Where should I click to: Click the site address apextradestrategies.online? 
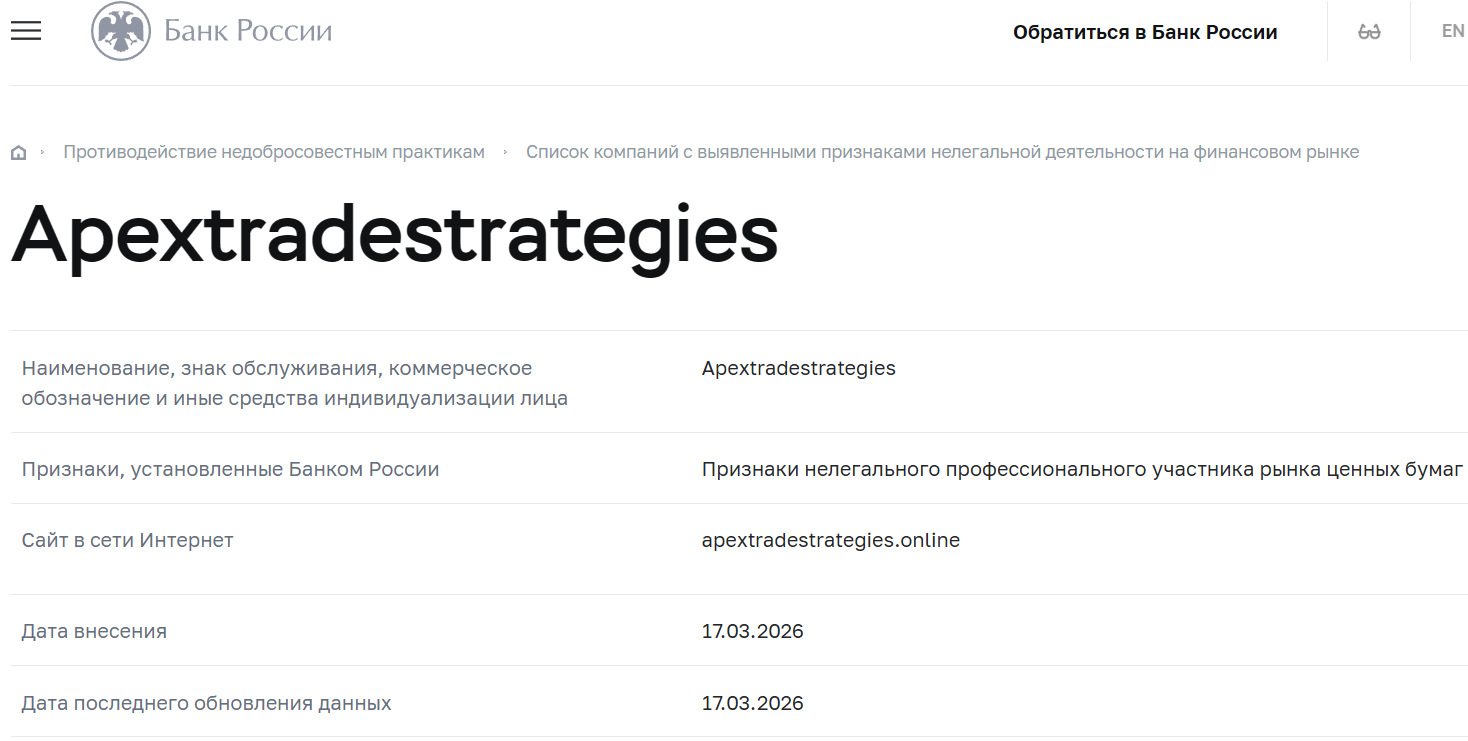click(831, 539)
